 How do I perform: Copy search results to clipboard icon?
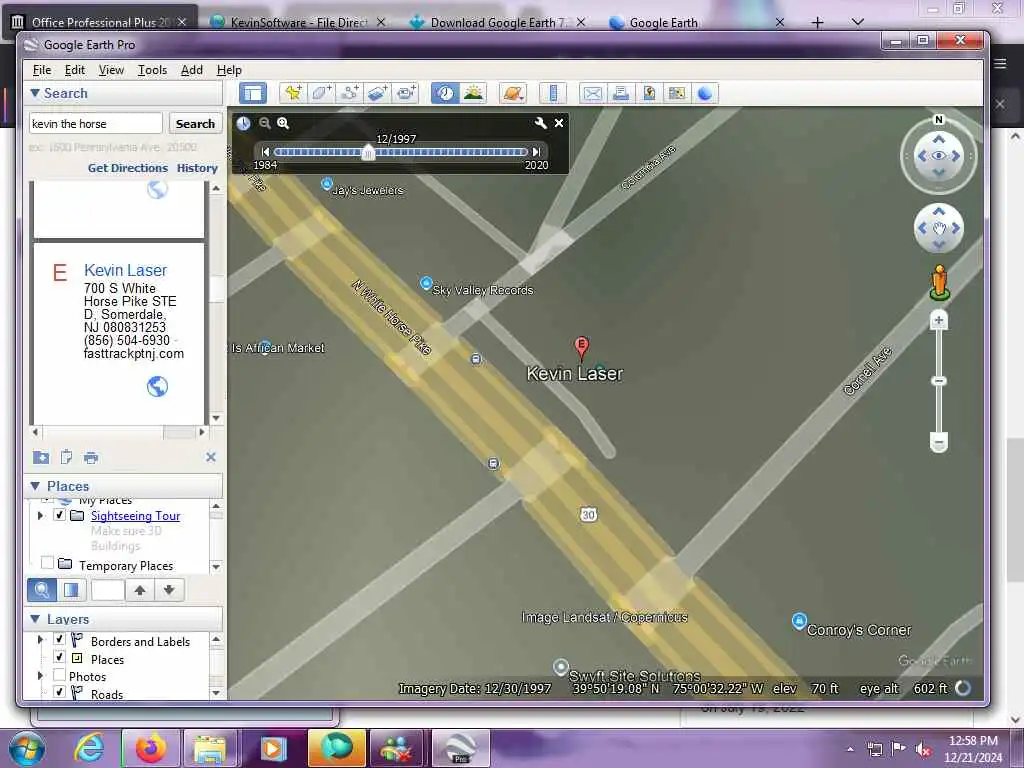click(66, 457)
